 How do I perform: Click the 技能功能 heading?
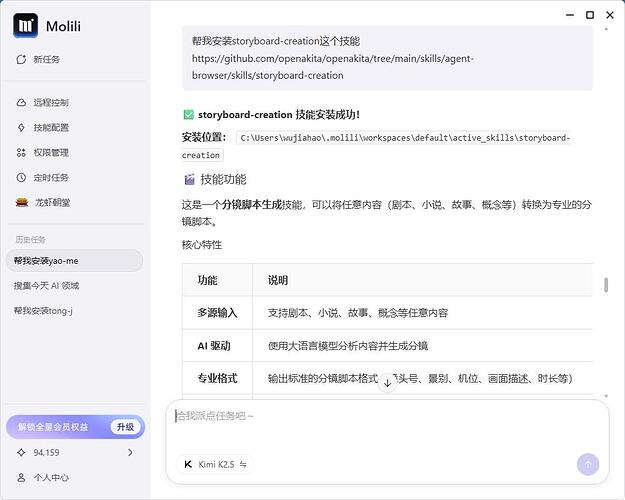[223, 180]
